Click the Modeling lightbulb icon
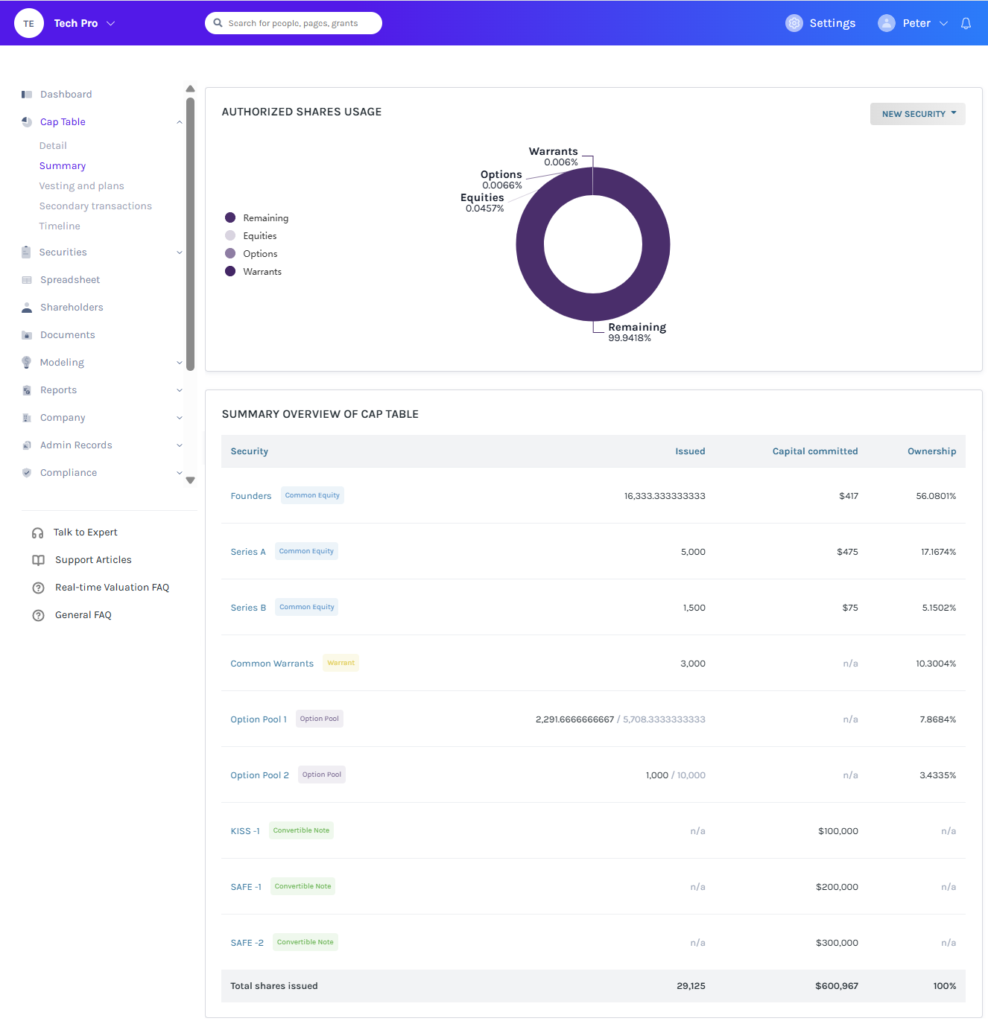Image resolution: width=988 pixels, height=1024 pixels. click(x=27, y=362)
